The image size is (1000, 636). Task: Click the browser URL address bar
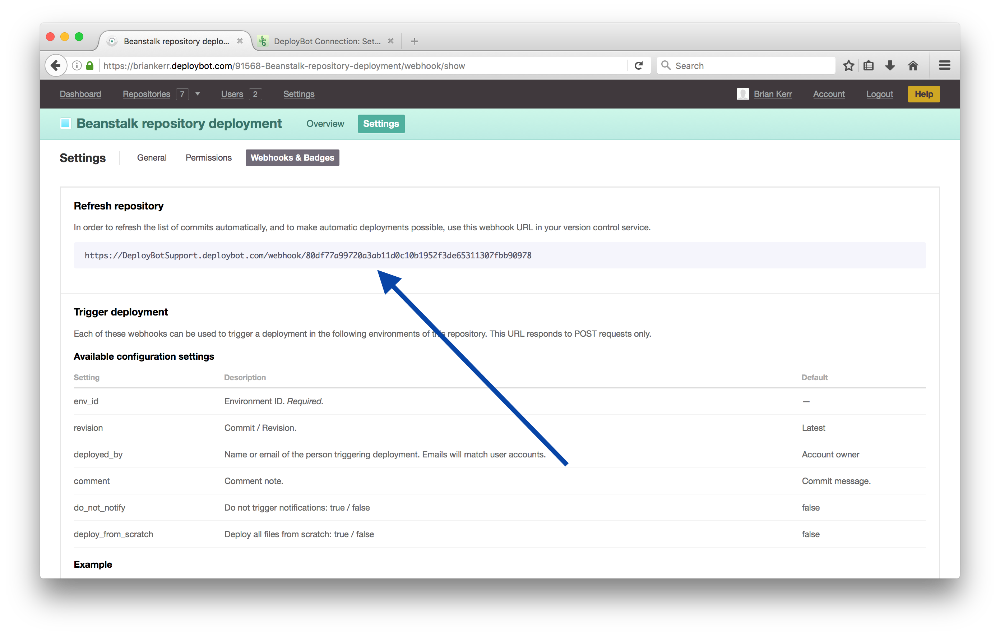coord(364,66)
